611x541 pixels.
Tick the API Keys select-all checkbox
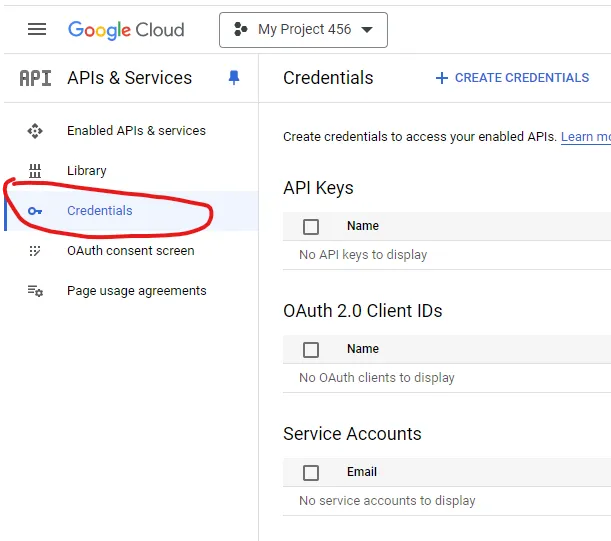[311, 226]
